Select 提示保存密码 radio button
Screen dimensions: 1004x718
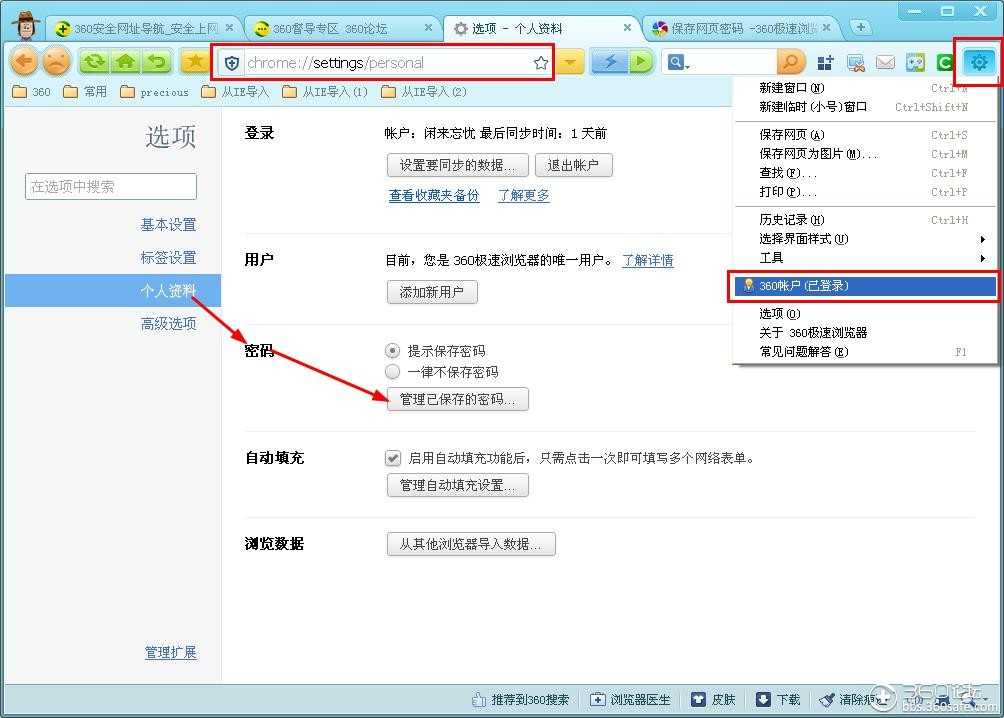[x=392, y=350]
